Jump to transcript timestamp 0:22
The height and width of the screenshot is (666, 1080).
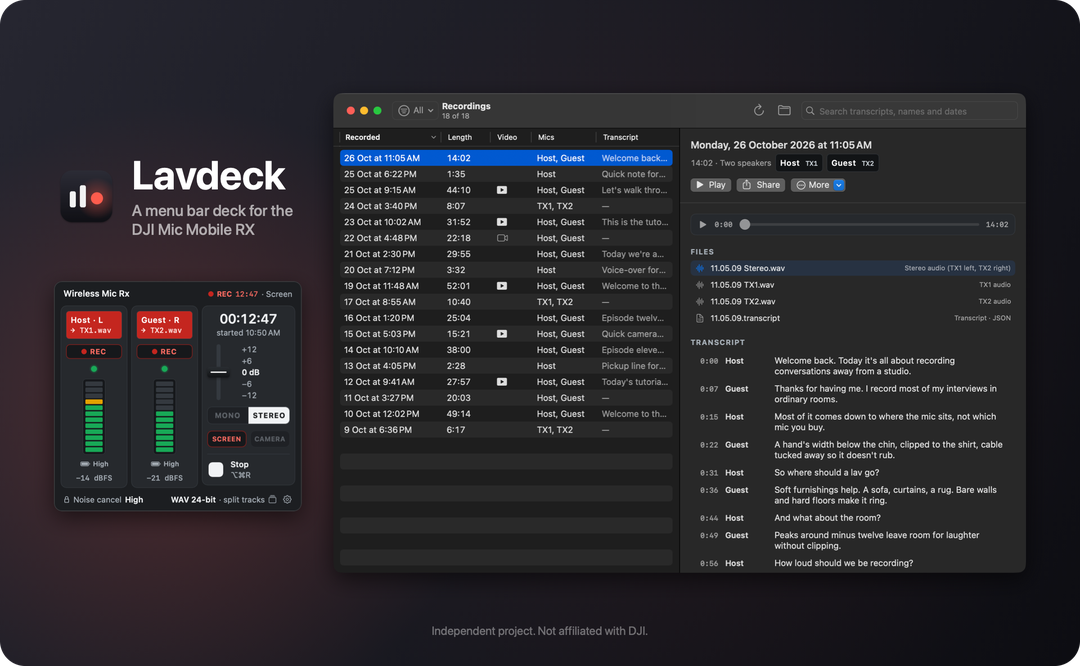click(709, 445)
